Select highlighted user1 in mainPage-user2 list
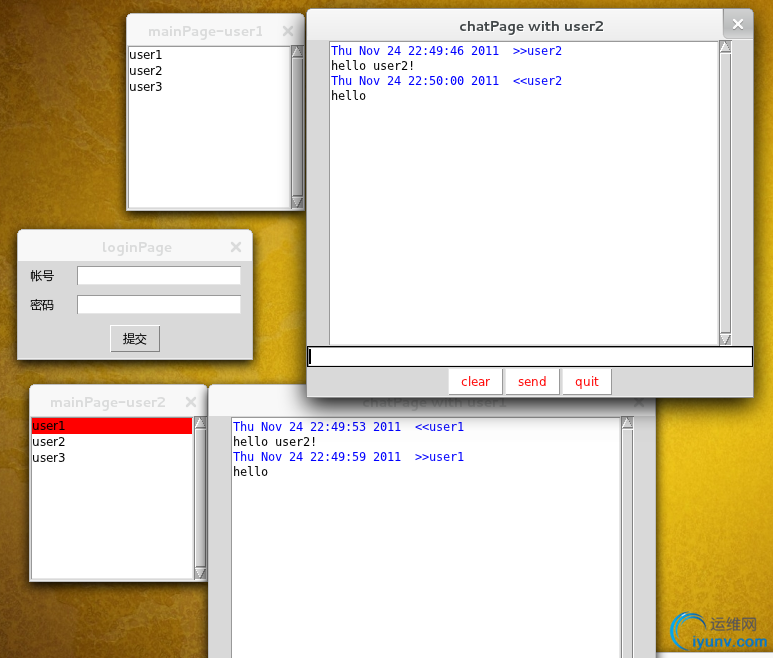This screenshot has height=658, width=773. point(112,426)
